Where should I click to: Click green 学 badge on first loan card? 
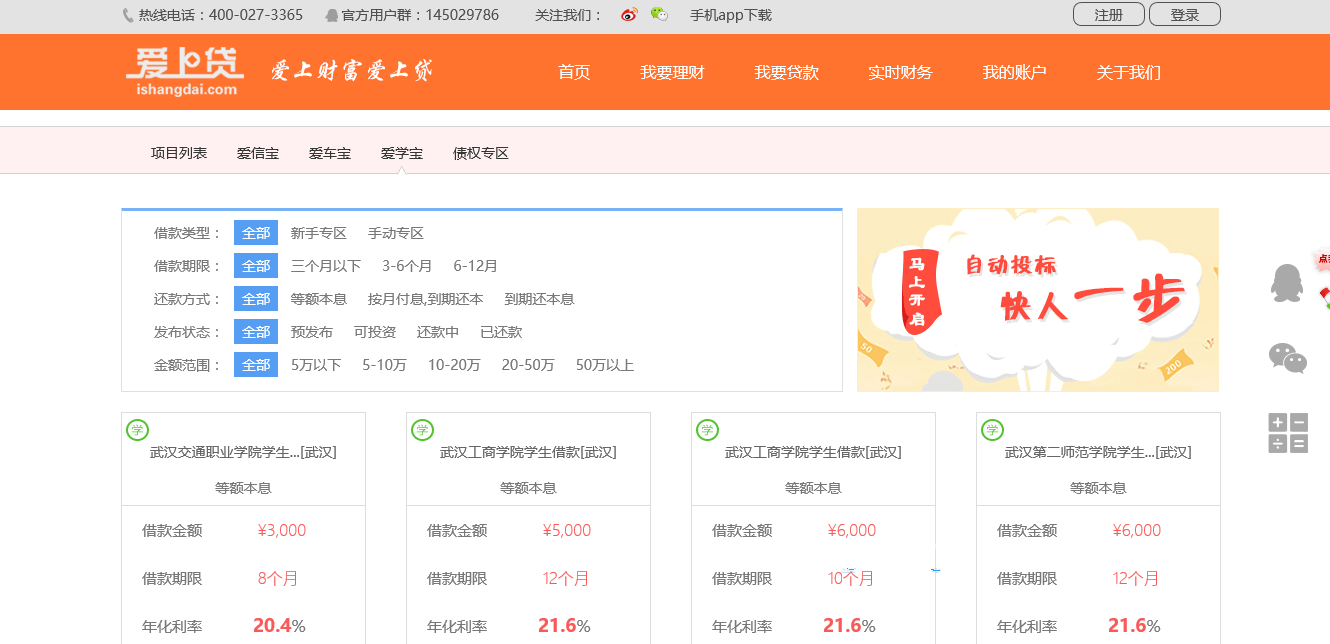pos(137,430)
